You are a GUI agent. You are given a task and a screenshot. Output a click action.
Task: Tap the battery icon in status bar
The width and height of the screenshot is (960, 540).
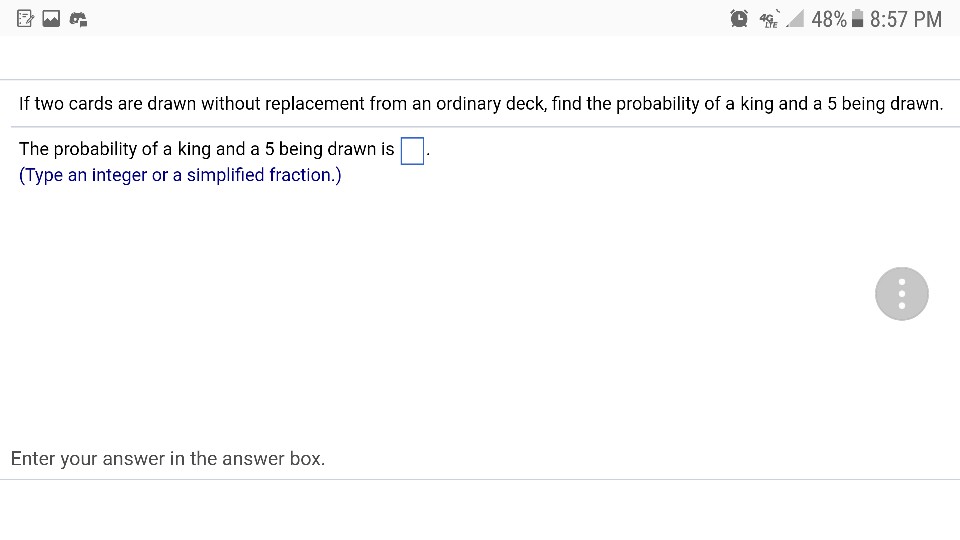[857, 19]
